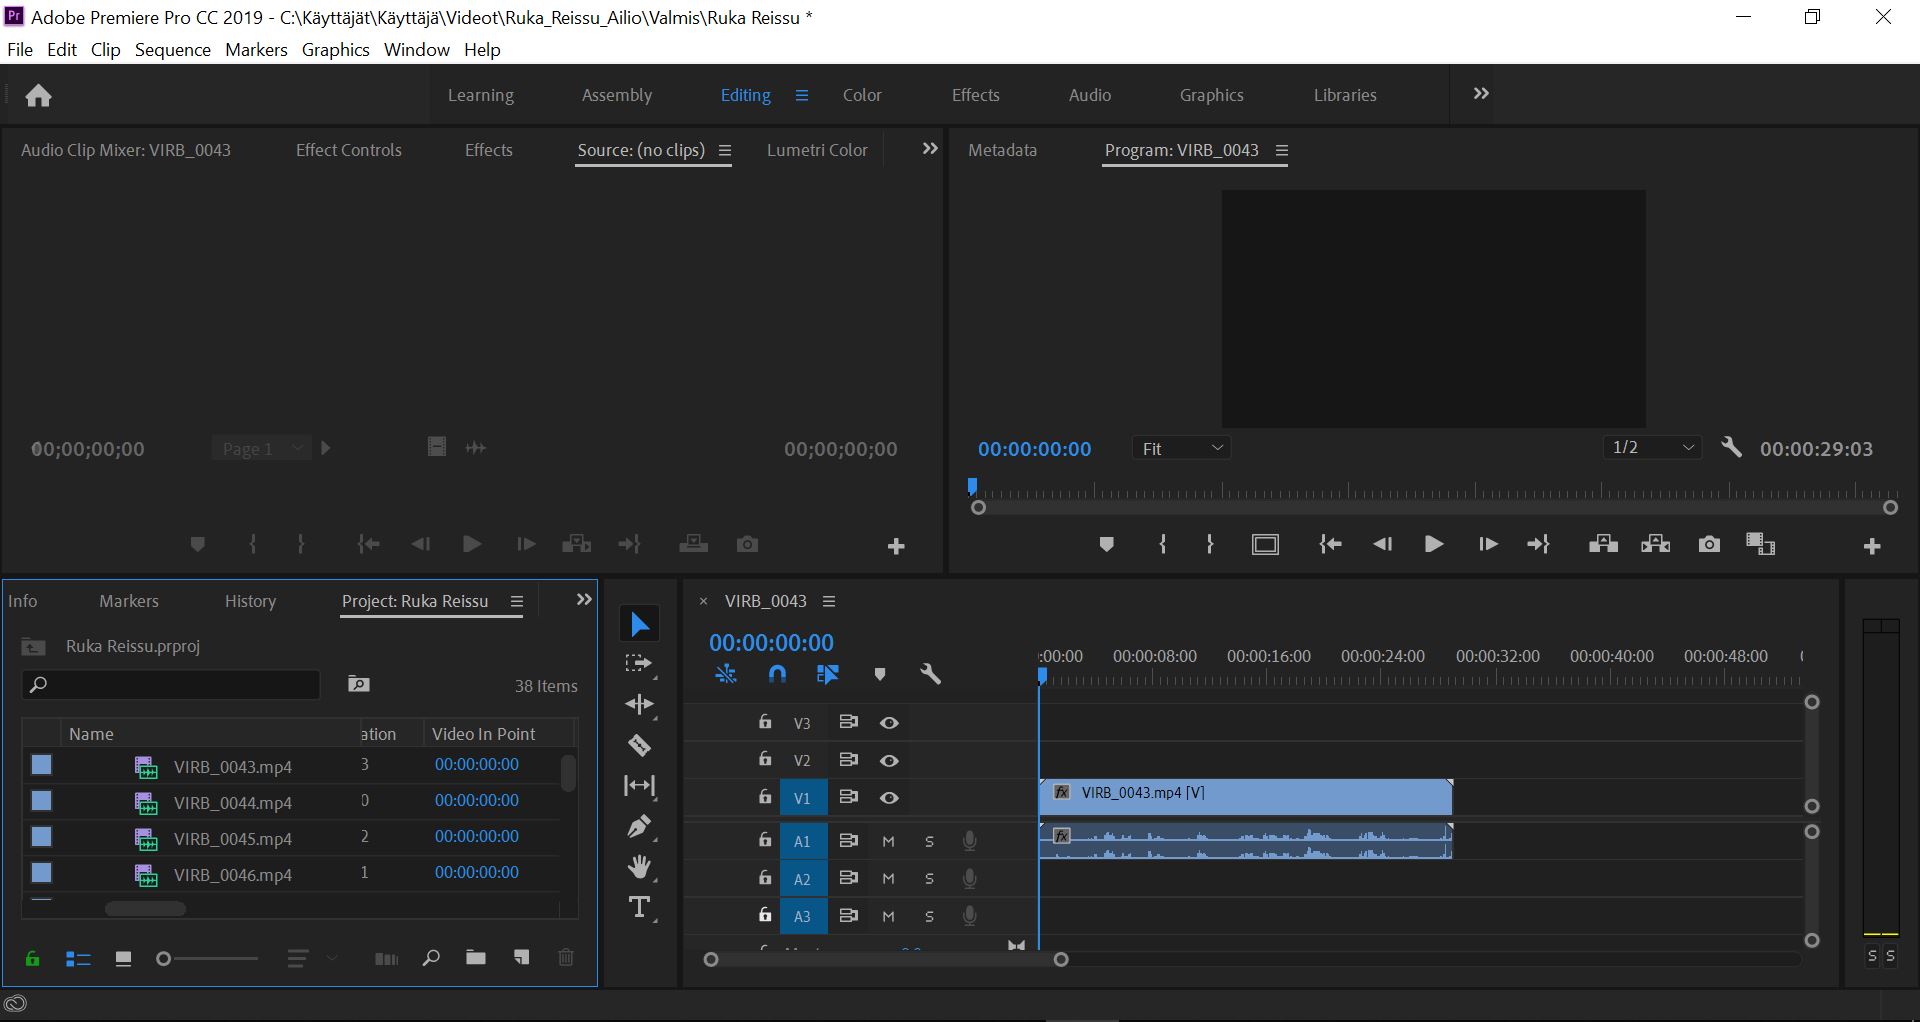Select the Ripple Edit tool

click(x=639, y=705)
